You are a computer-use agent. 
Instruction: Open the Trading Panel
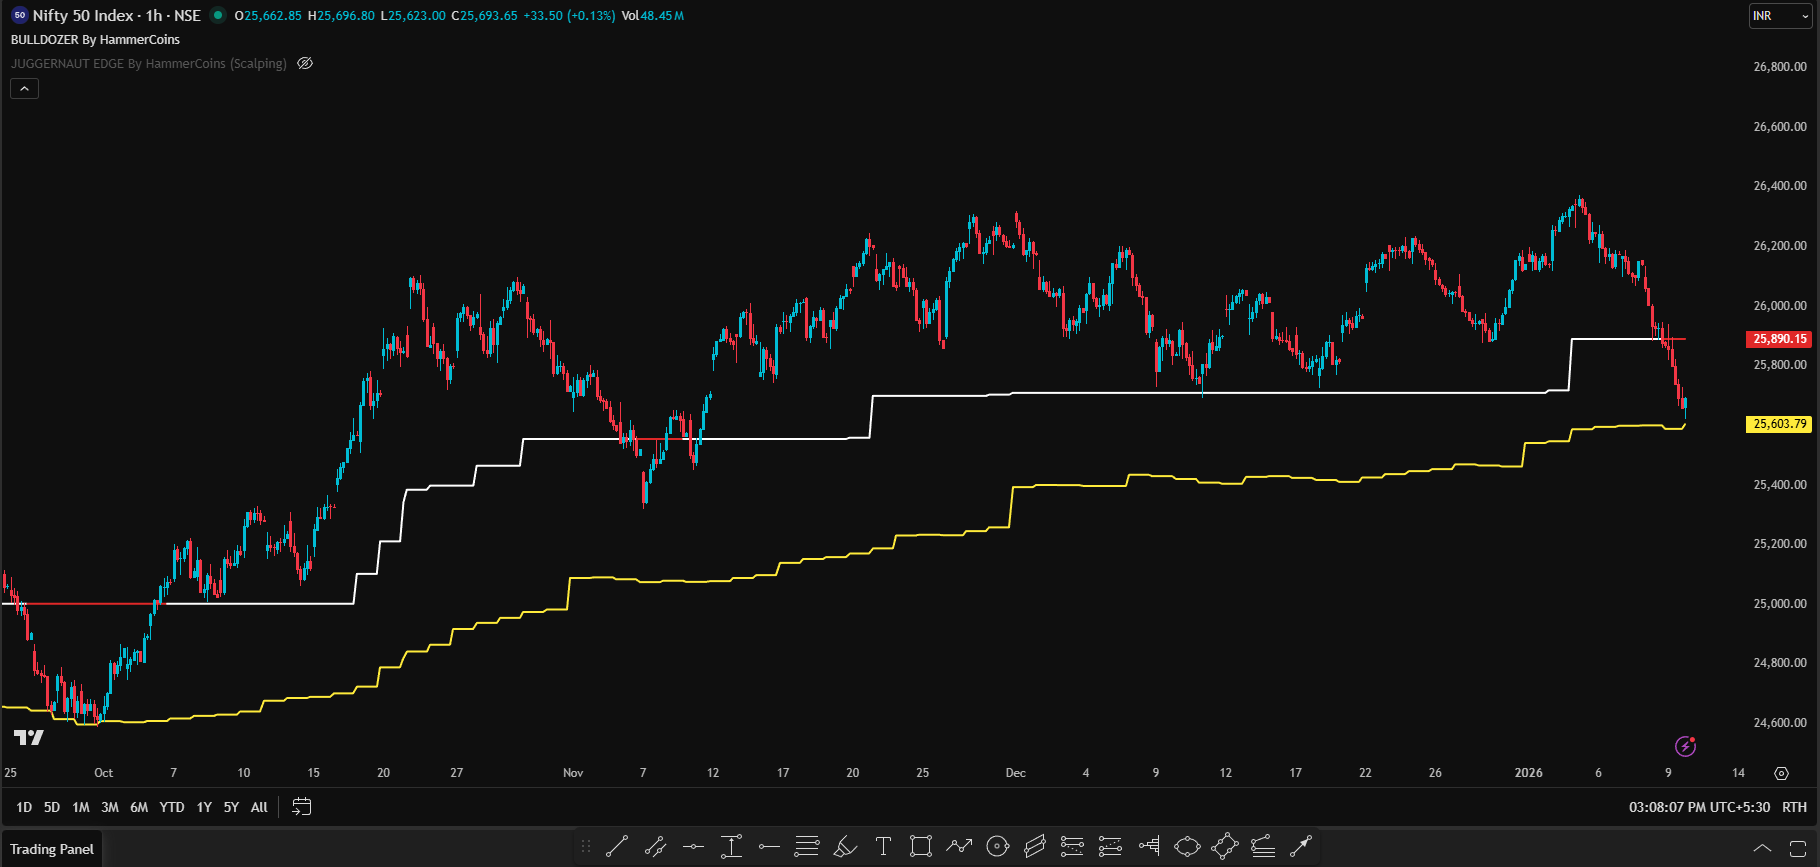[x=52, y=849]
